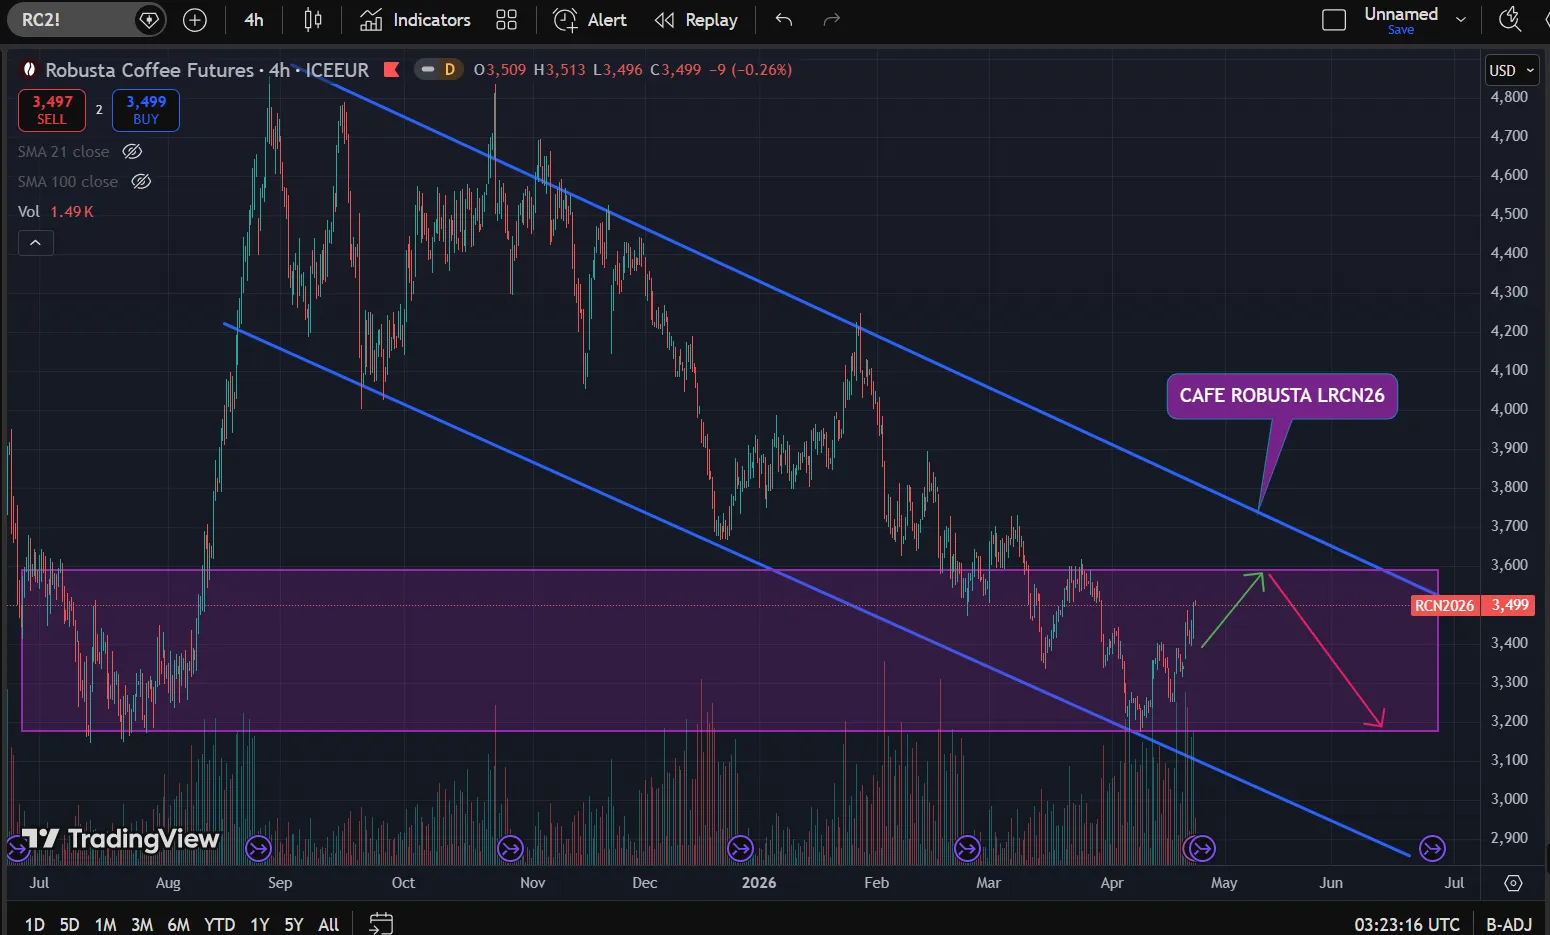Expand the Unnamed layout dropdown arrow
1550x935 pixels.
(x=1461, y=20)
